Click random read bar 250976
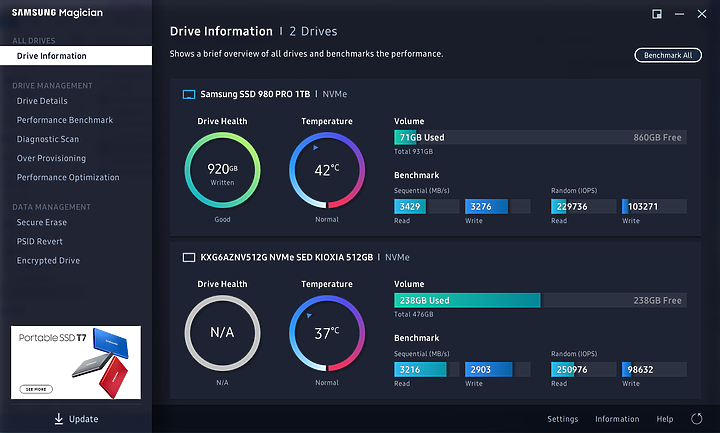Screen dimensions: 720x433 pyautogui.click(x=584, y=370)
